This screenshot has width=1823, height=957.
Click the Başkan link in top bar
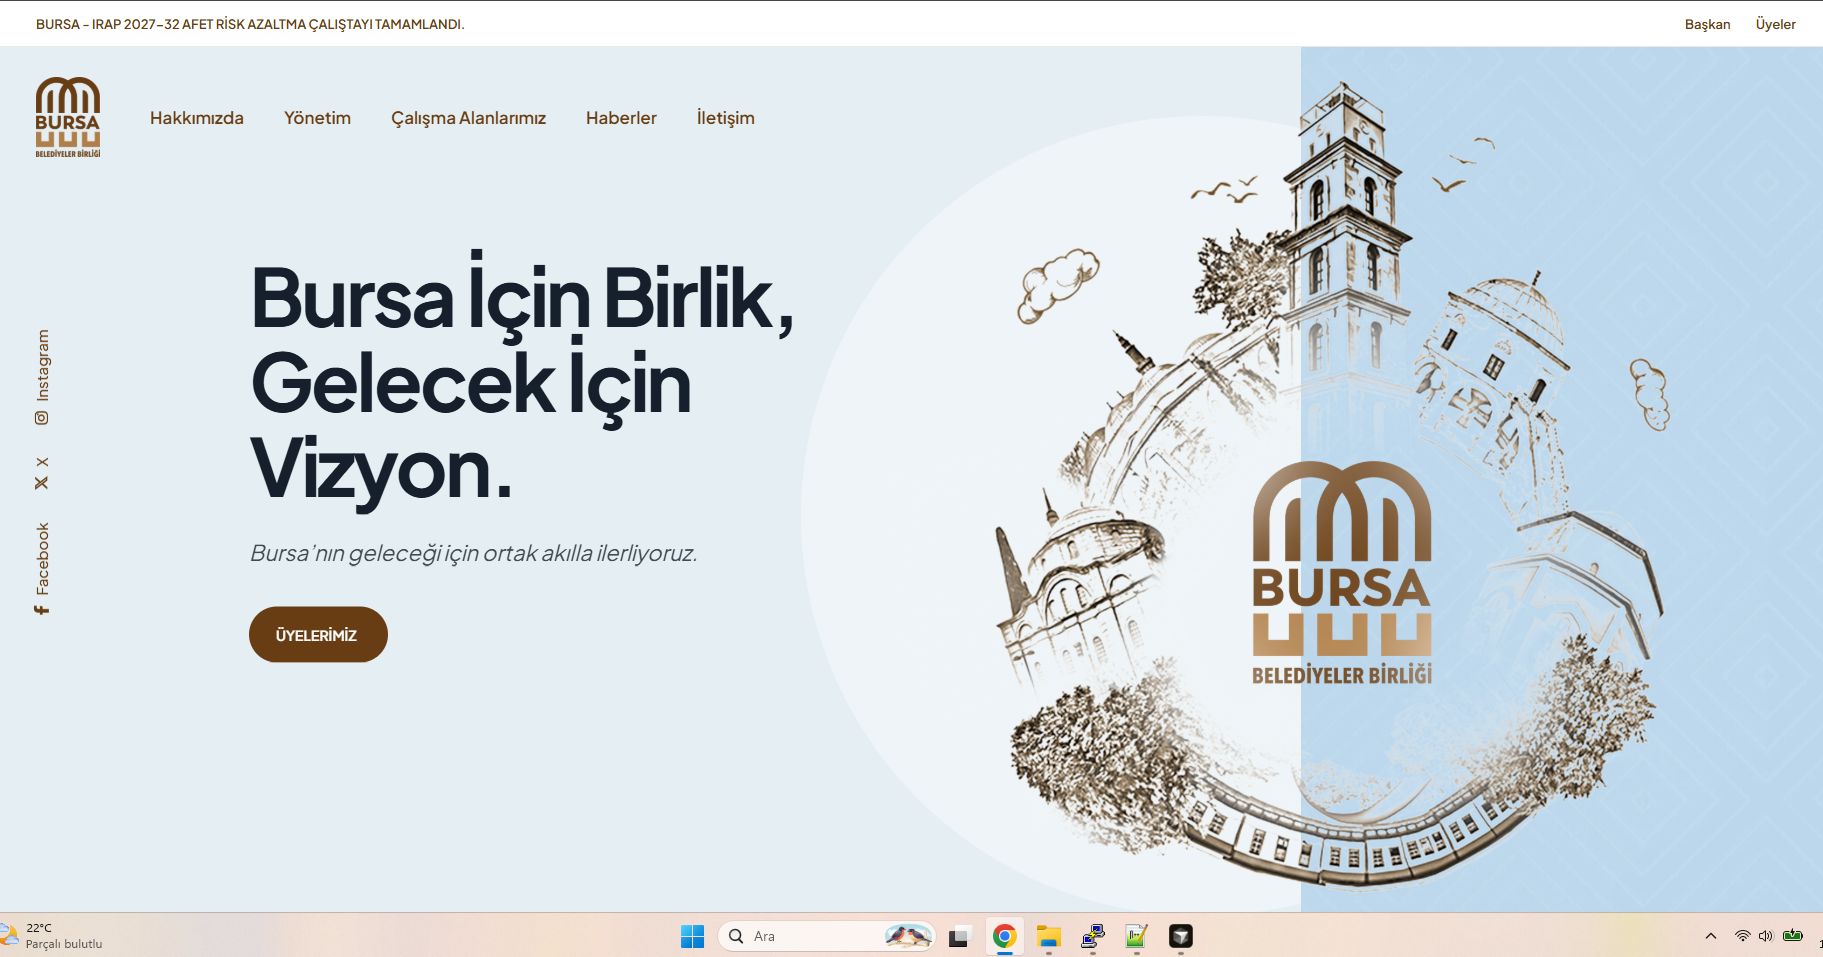(x=1707, y=24)
